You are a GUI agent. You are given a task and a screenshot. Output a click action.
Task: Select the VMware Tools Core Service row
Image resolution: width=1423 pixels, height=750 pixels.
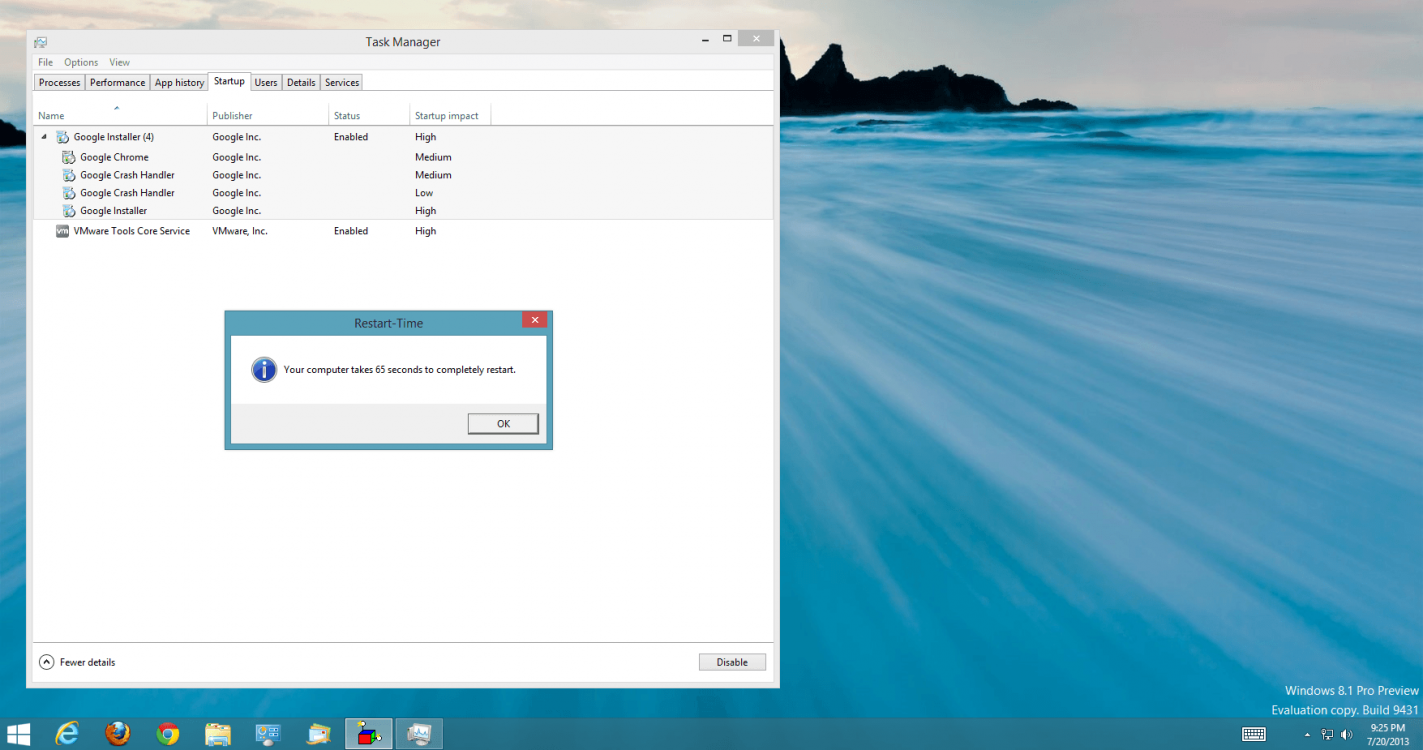click(x=403, y=231)
